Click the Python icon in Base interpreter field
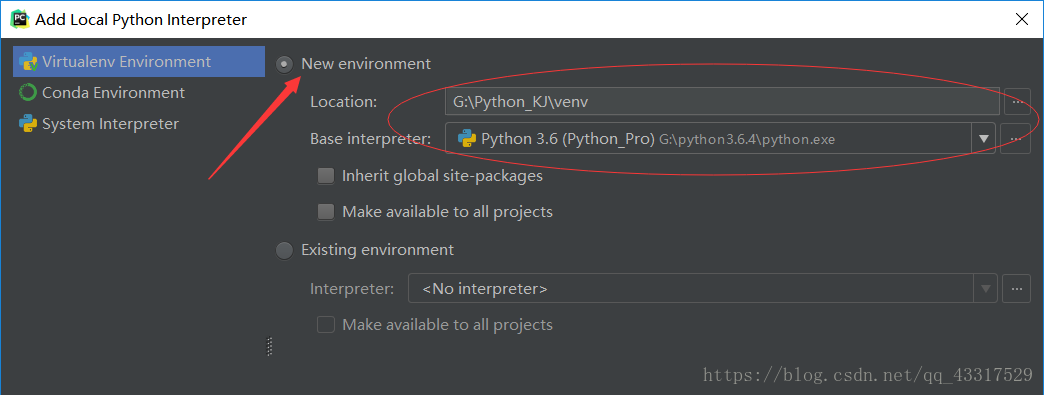Image resolution: width=1044 pixels, height=395 pixels. [467, 139]
